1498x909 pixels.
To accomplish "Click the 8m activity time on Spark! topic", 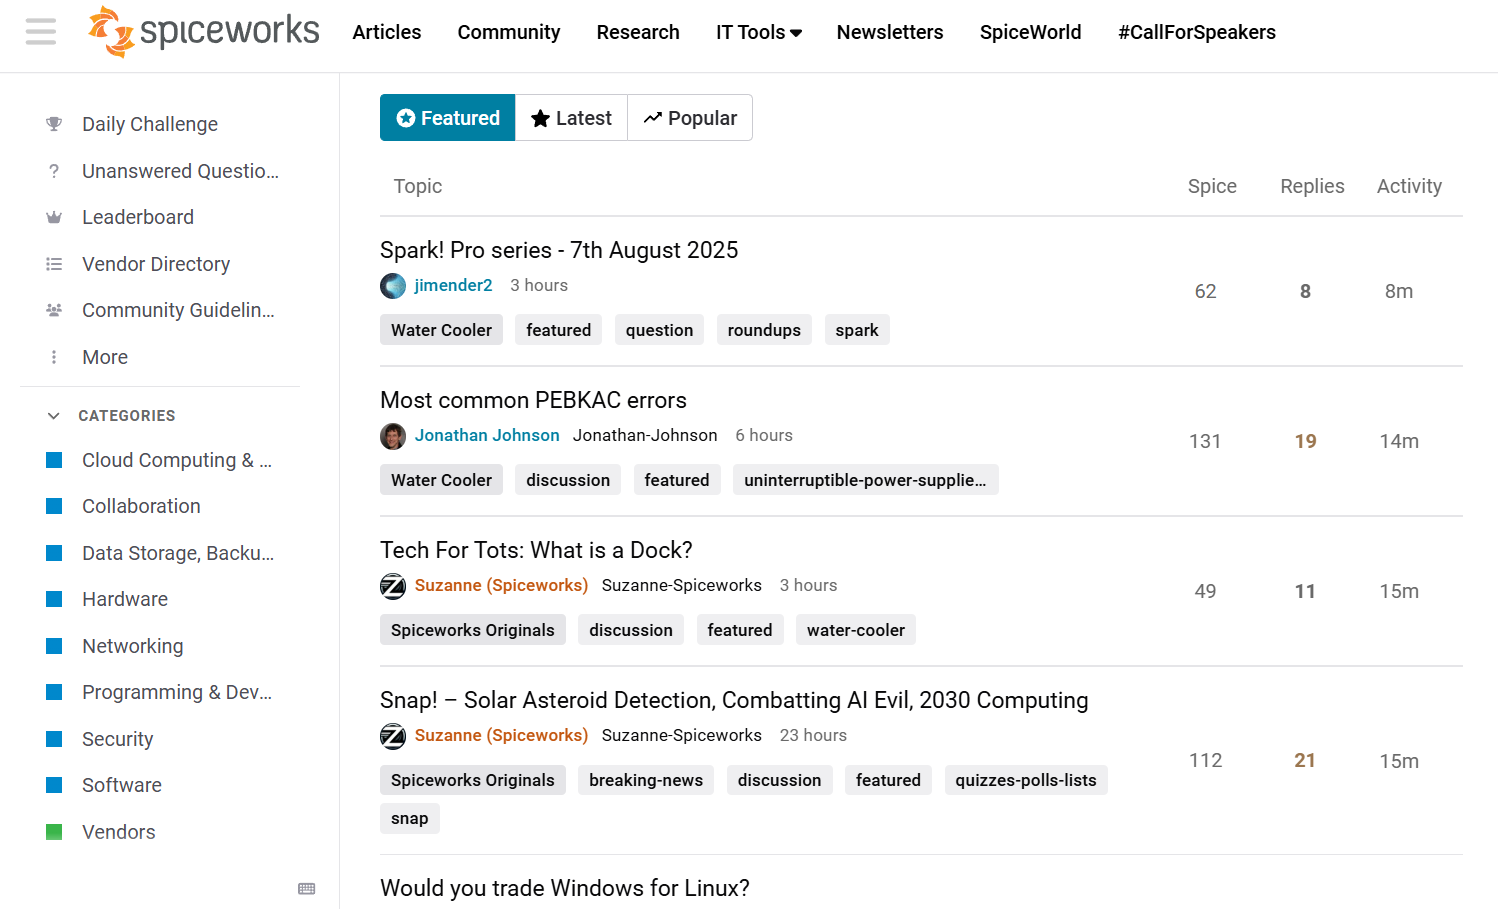I will click(x=1399, y=291).
